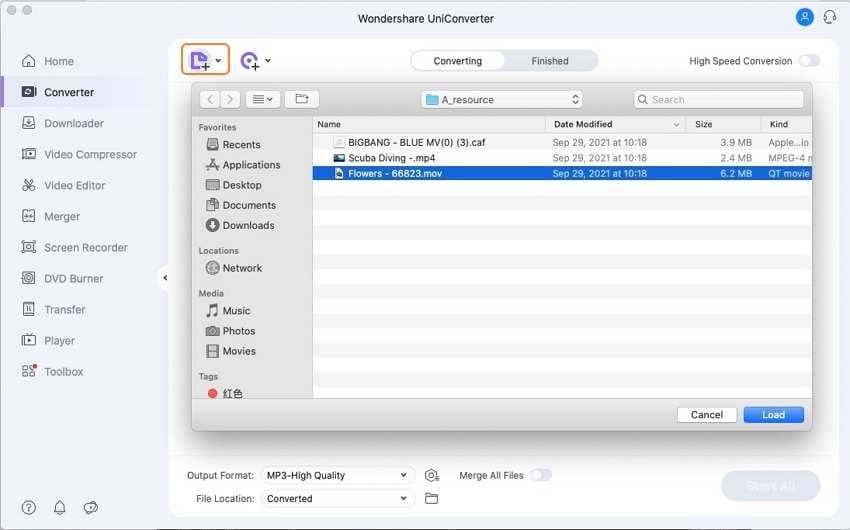Click the Forward arrow in file dialog

tap(230, 99)
